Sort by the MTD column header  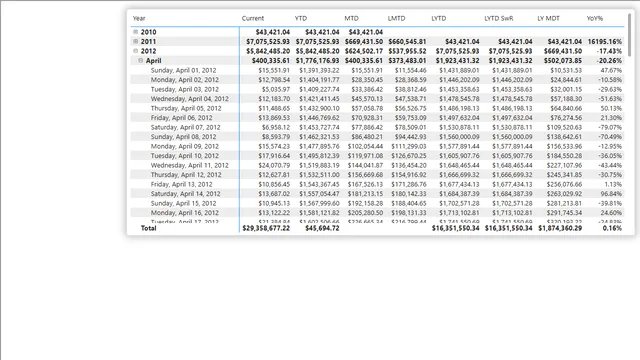[351, 18]
